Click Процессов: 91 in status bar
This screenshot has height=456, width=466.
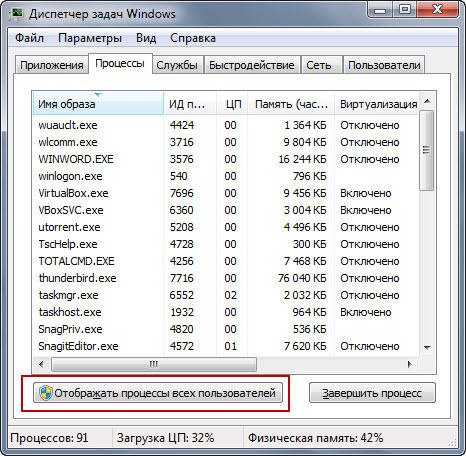pyautogui.click(x=49, y=438)
